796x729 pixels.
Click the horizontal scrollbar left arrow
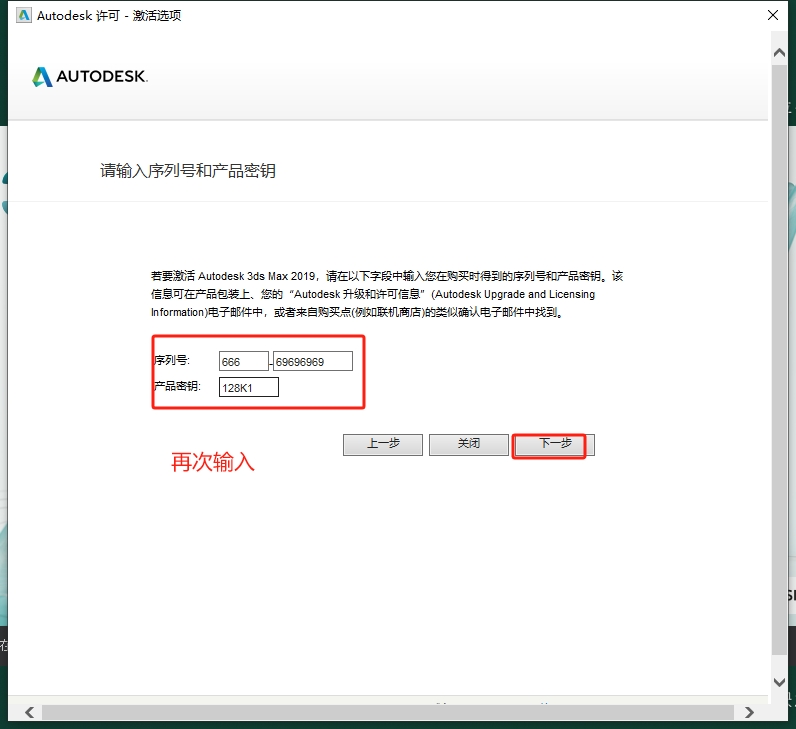coord(28,712)
